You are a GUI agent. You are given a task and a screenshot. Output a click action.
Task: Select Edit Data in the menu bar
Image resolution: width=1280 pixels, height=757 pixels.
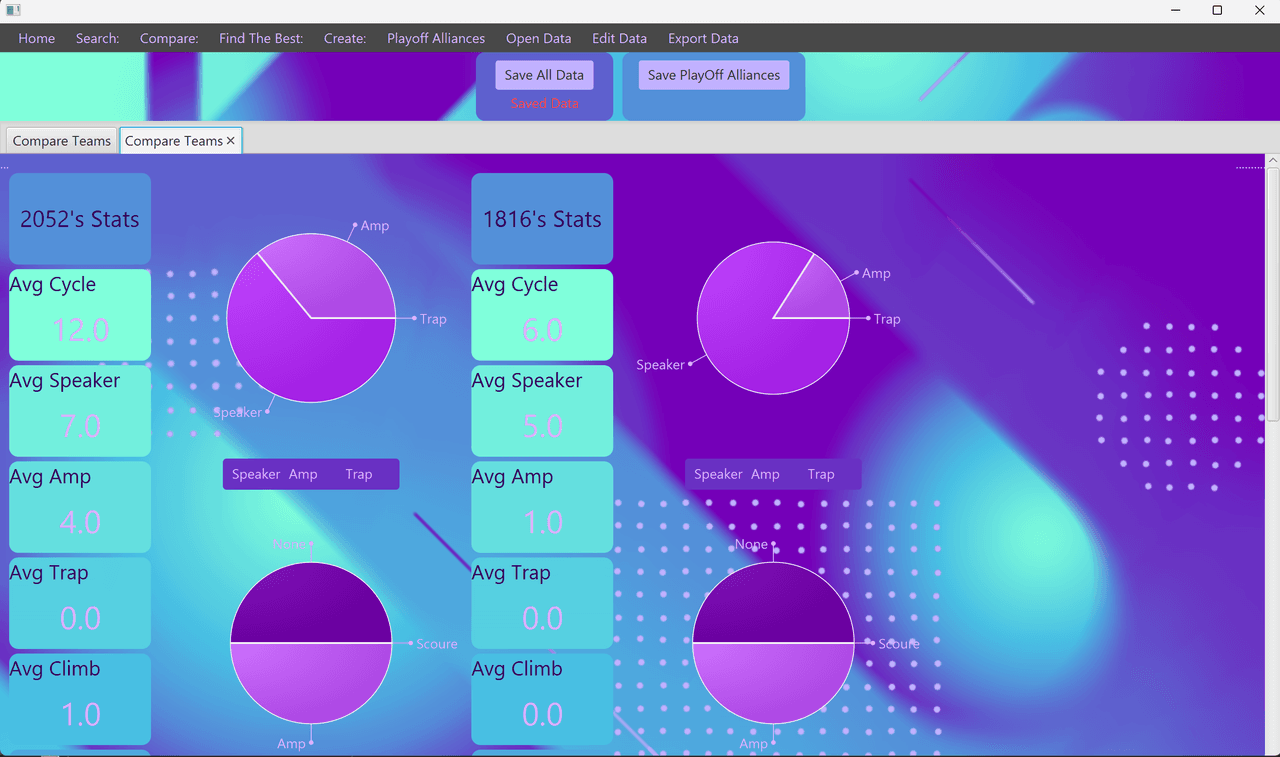[619, 38]
